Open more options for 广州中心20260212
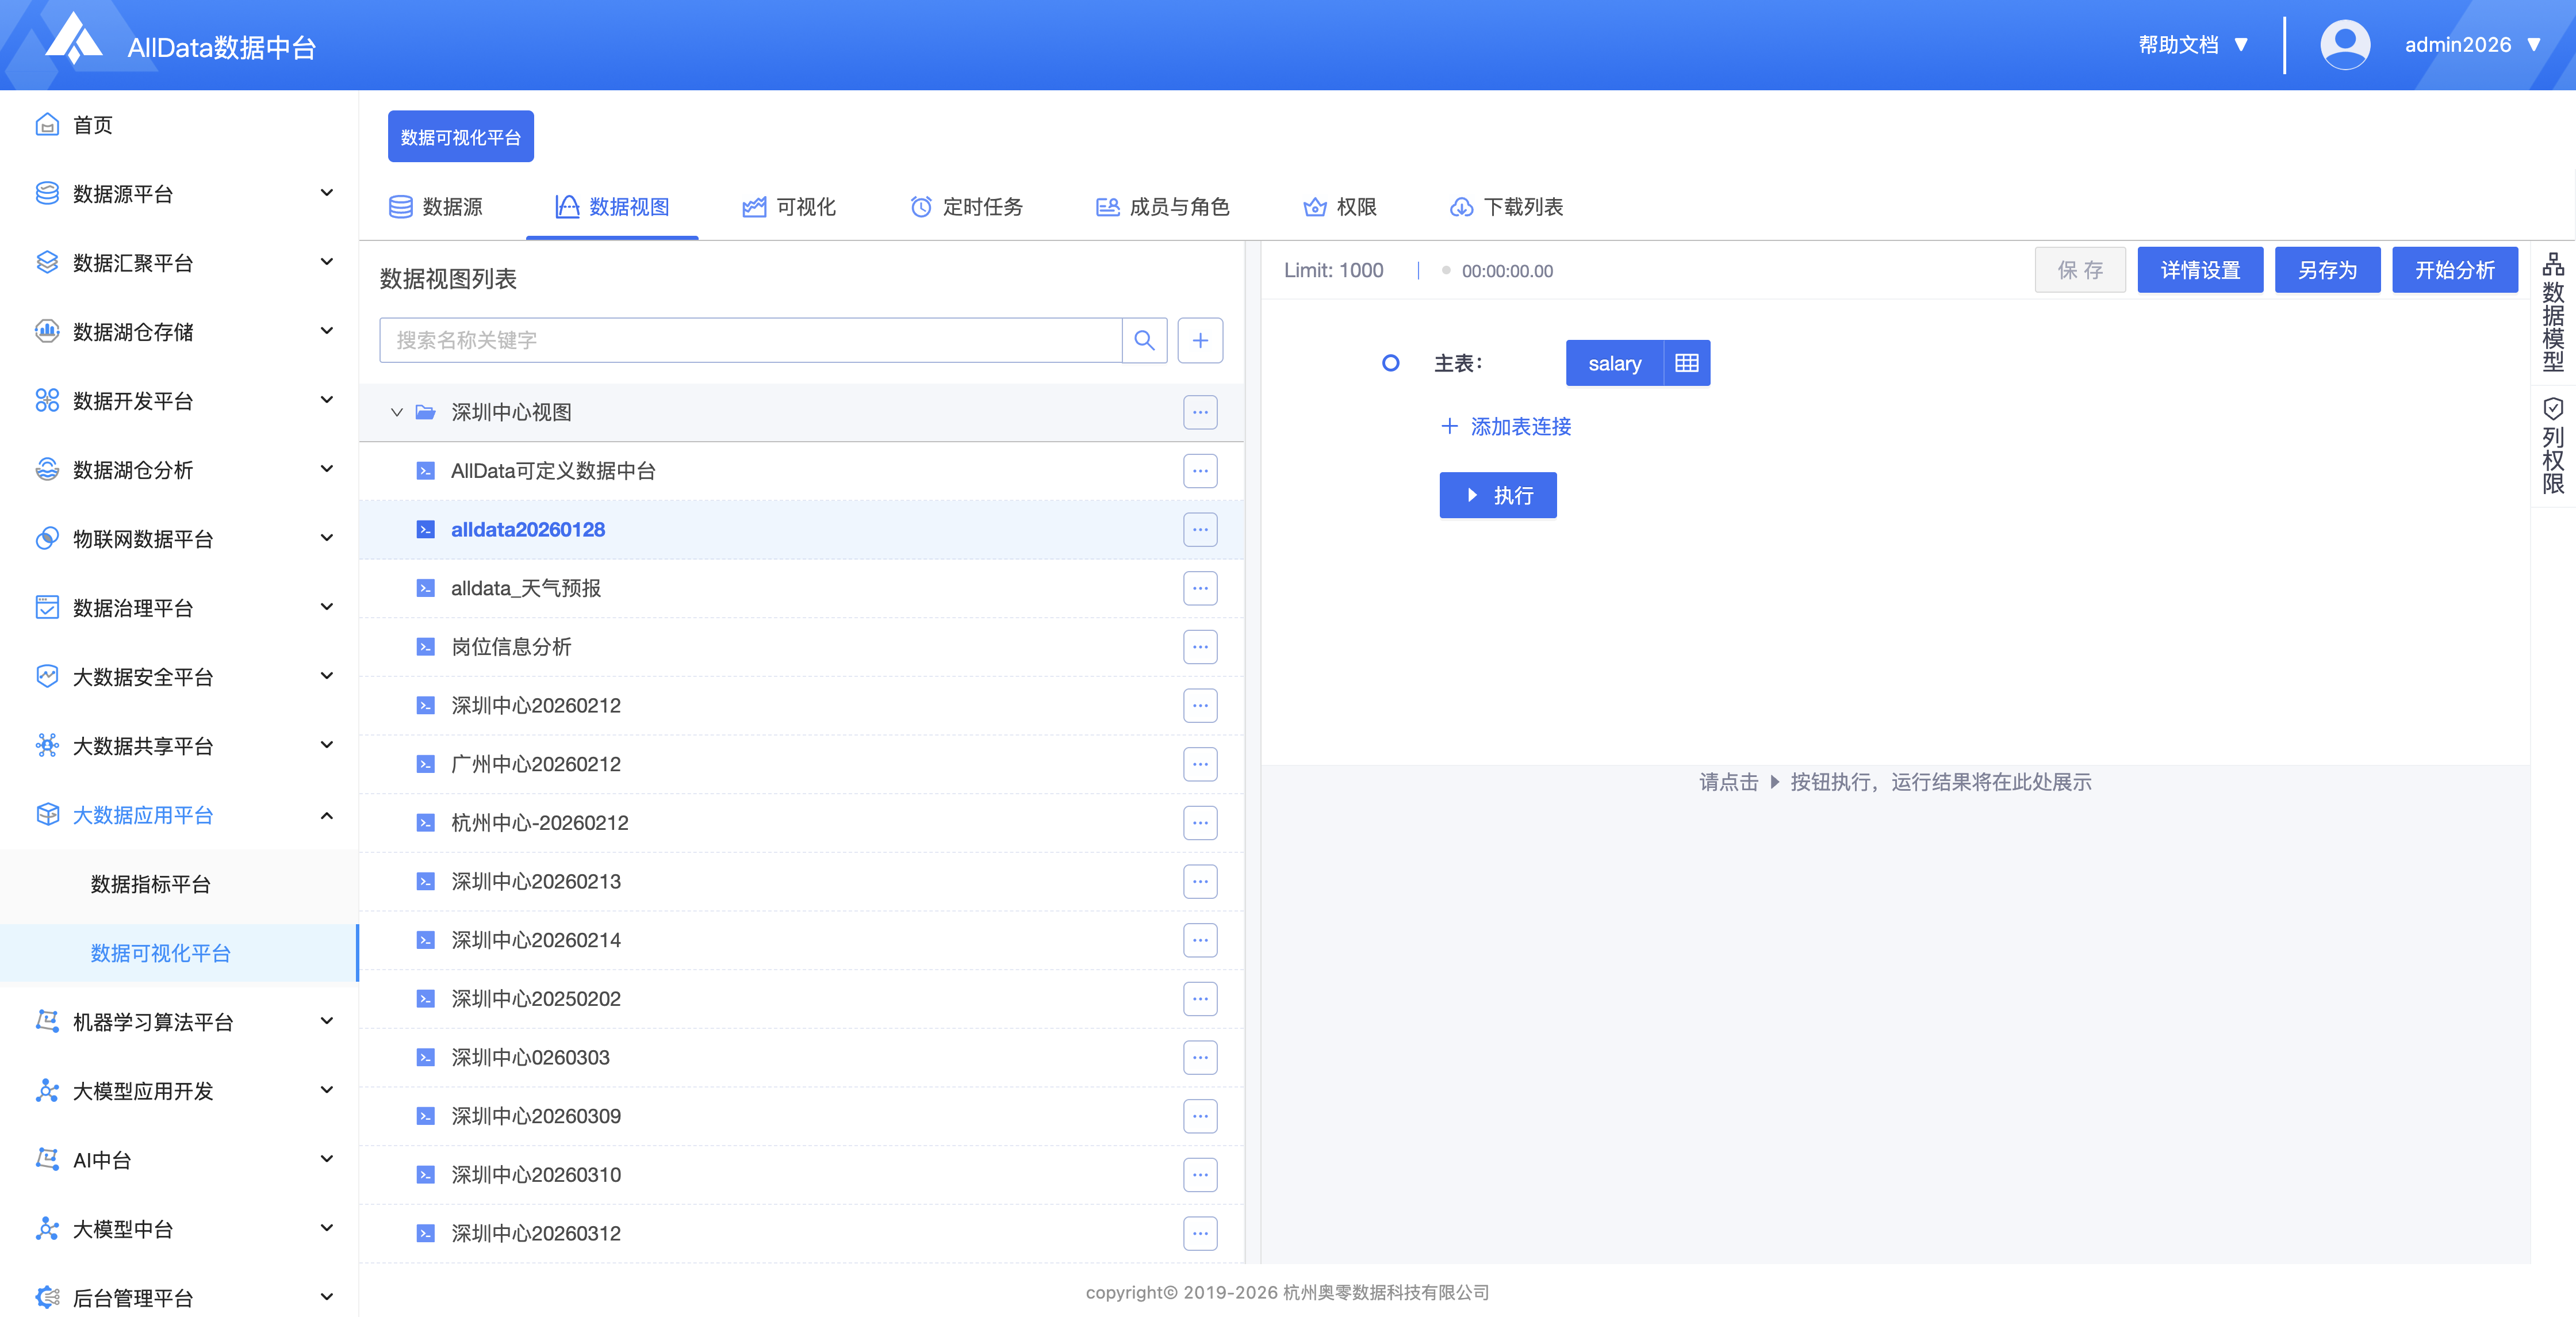Viewport: 2576px width, 1317px height. tap(1200, 764)
